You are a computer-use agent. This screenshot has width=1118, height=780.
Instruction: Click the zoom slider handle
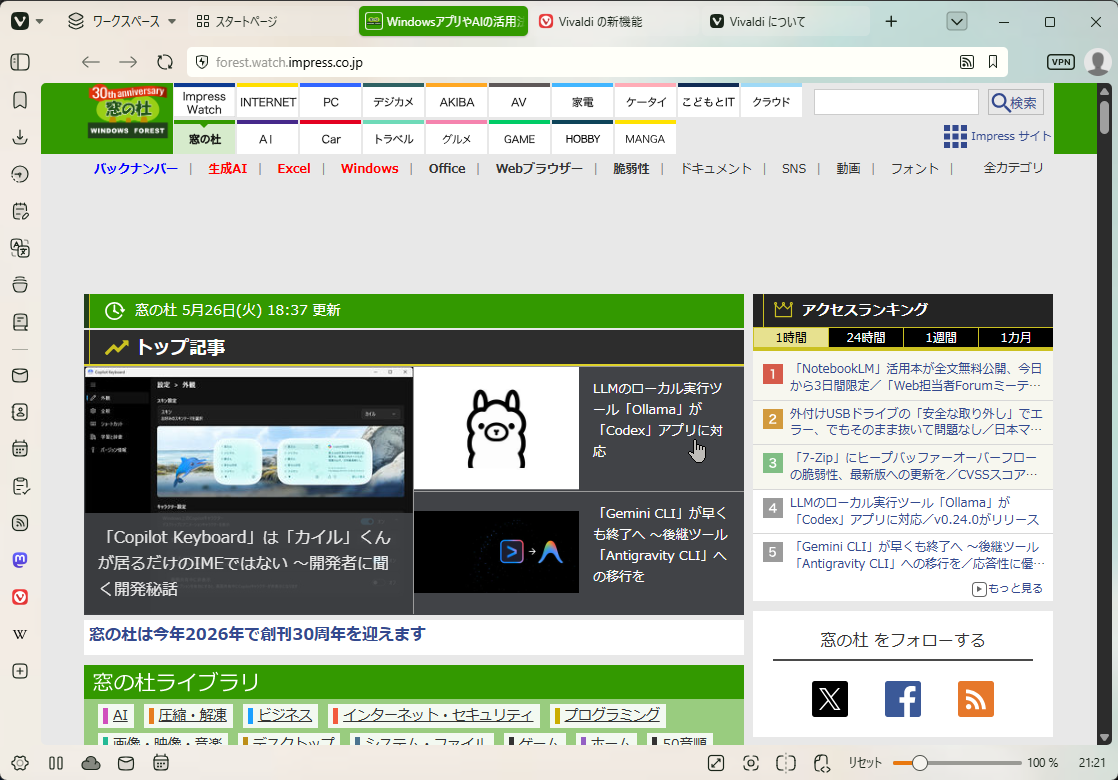pyautogui.click(x=920, y=763)
